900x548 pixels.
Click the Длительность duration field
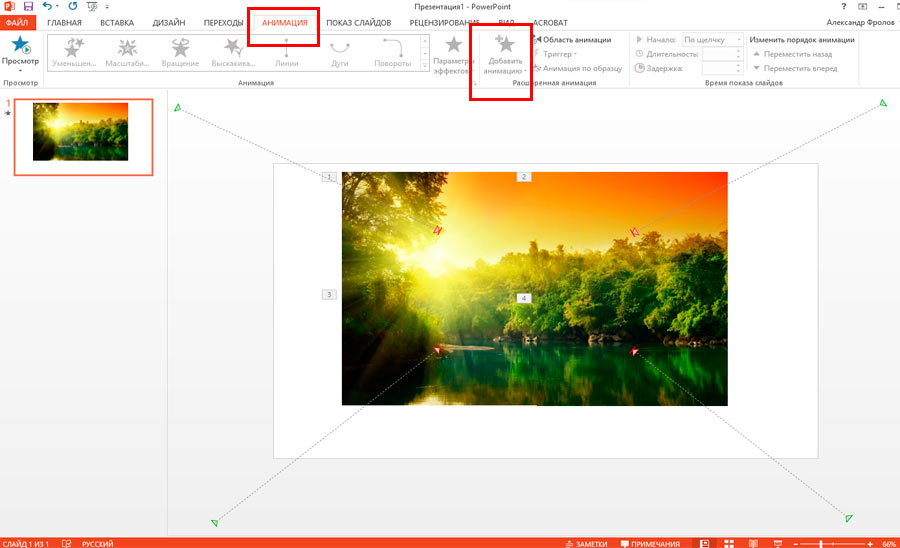click(722, 54)
